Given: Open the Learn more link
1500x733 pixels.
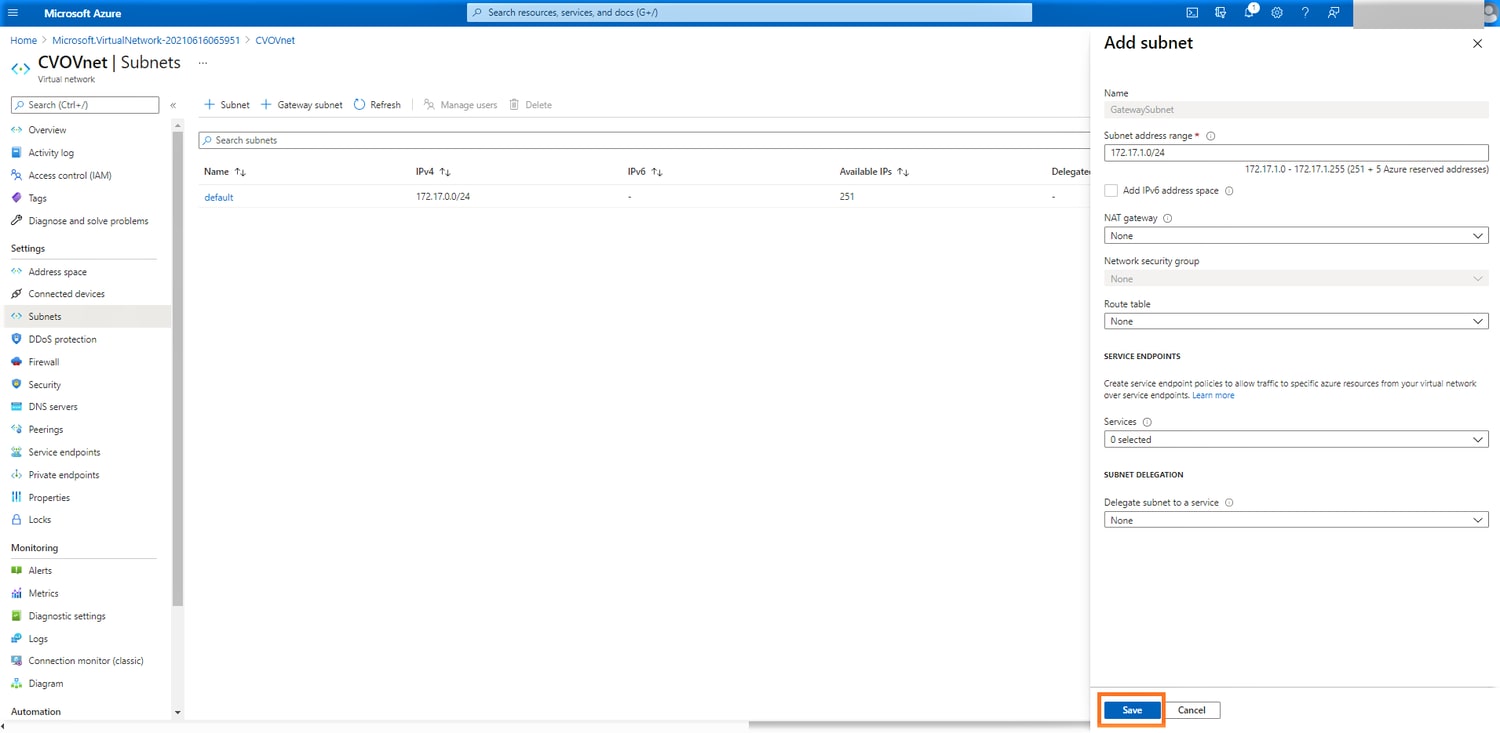Looking at the screenshot, I should coord(1213,396).
